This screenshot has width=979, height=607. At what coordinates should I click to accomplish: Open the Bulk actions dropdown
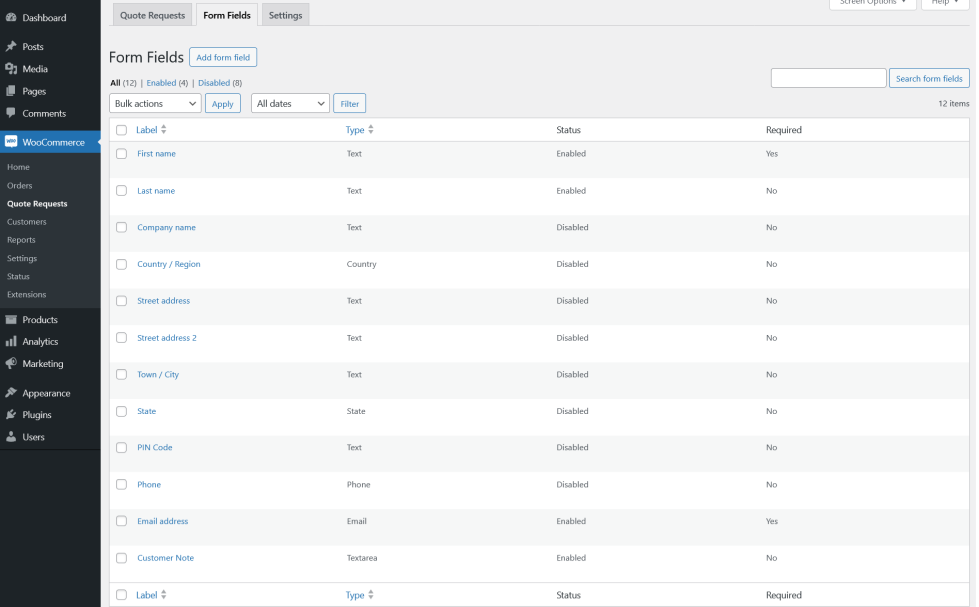tap(155, 104)
